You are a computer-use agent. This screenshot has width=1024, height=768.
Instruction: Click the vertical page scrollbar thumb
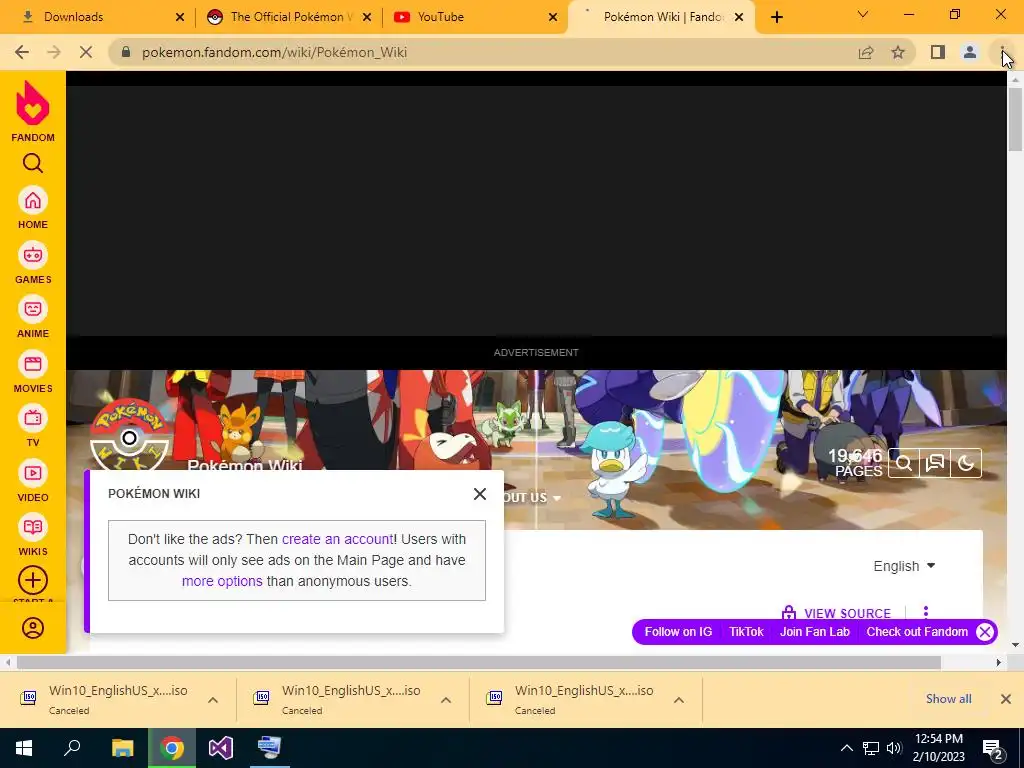click(x=1015, y=120)
